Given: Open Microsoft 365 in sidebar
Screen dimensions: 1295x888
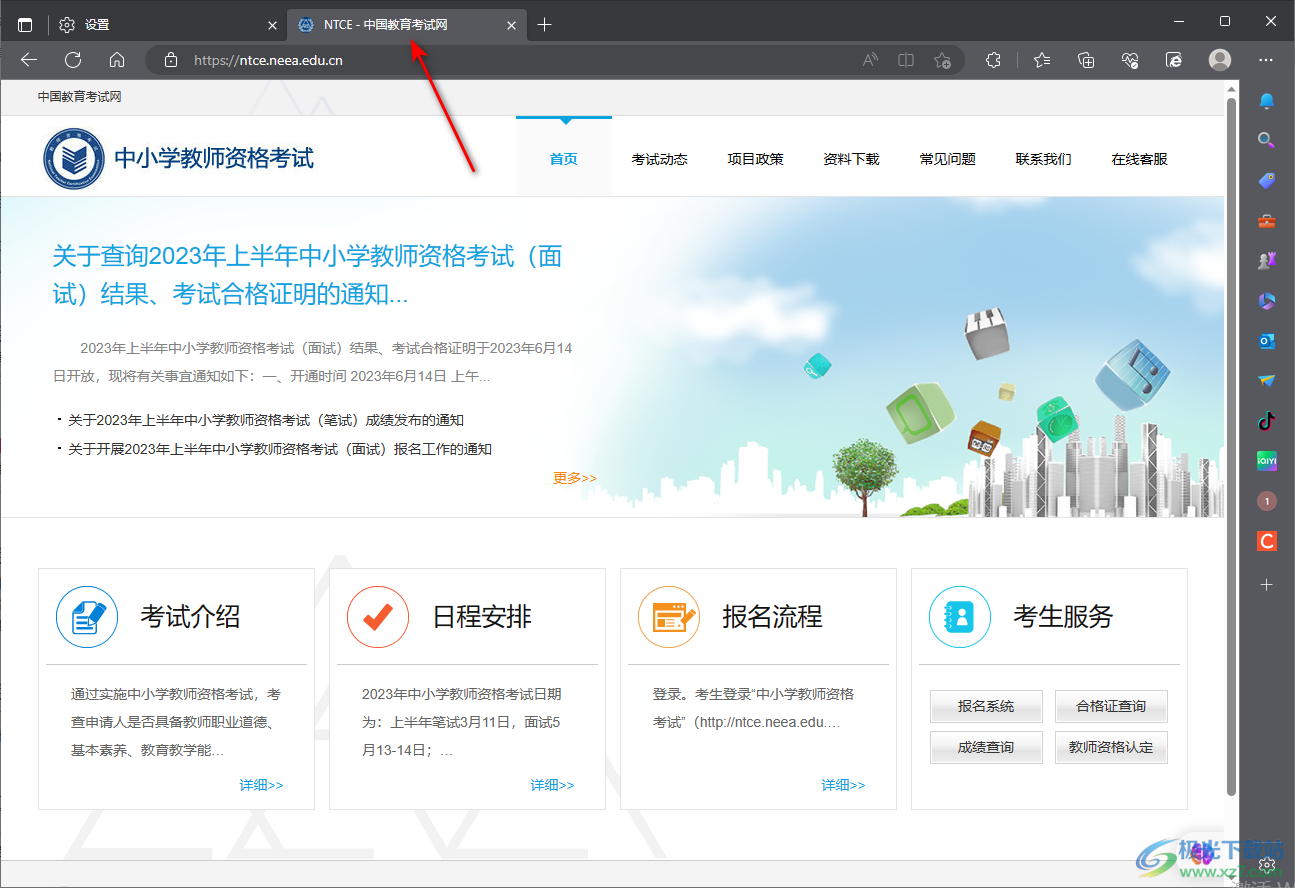Looking at the screenshot, I should point(1267,301).
